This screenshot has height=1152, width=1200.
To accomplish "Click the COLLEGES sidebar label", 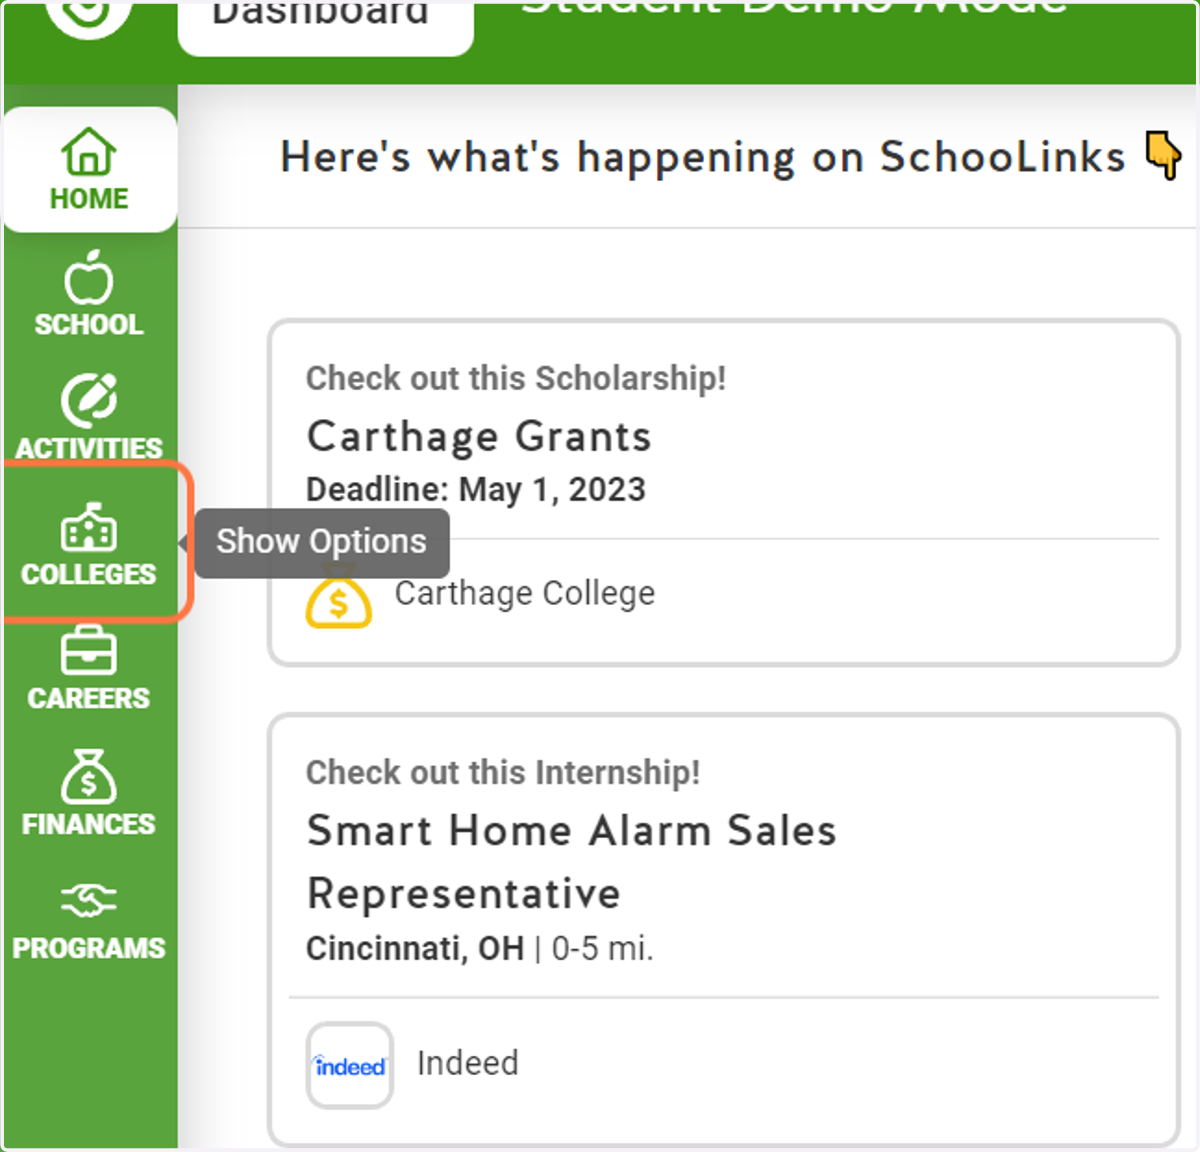I will (89, 574).
